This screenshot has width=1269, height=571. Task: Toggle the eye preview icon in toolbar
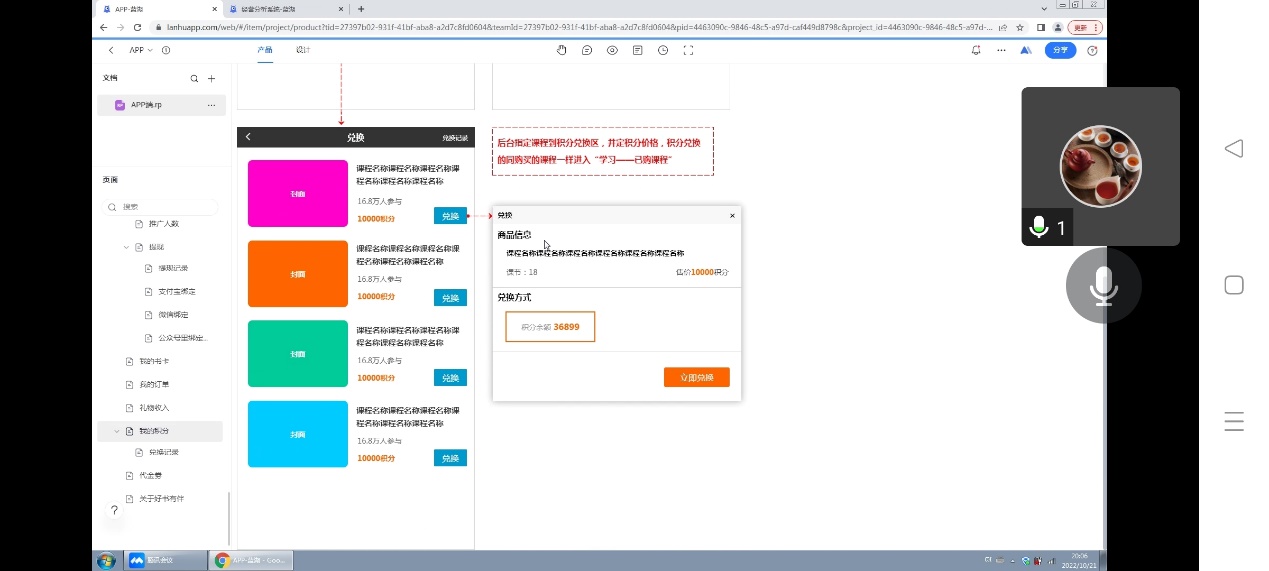click(x=612, y=50)
